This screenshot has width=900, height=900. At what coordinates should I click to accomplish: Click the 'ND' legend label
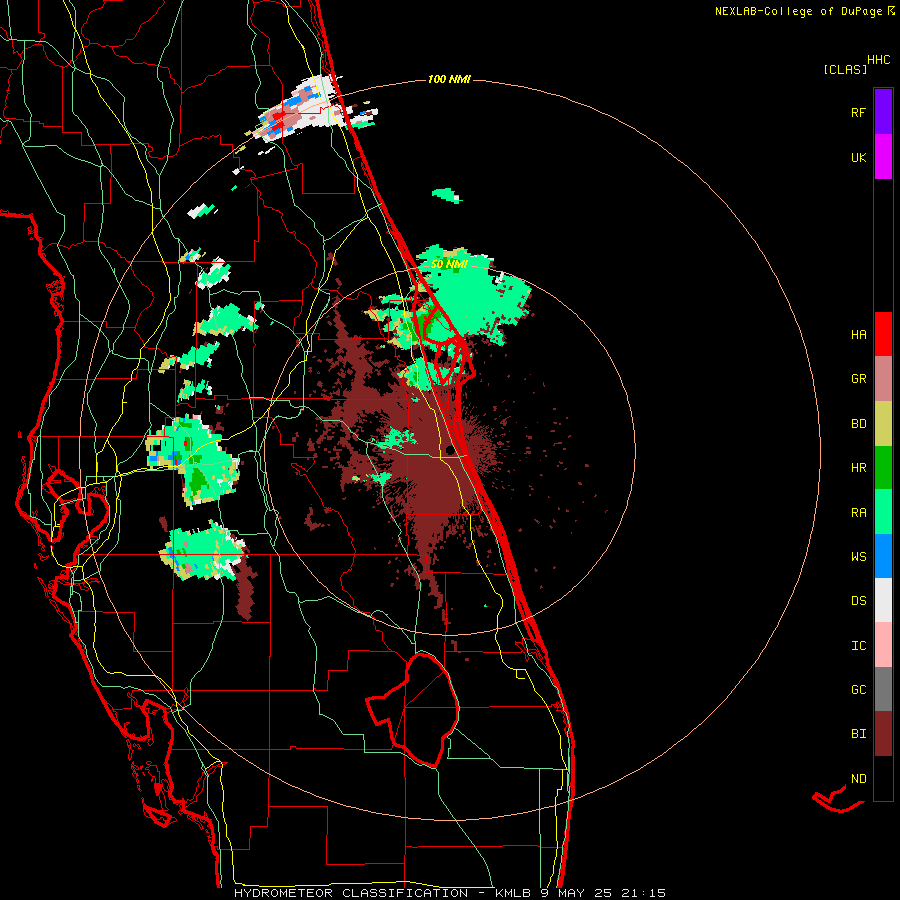point(858,779)
